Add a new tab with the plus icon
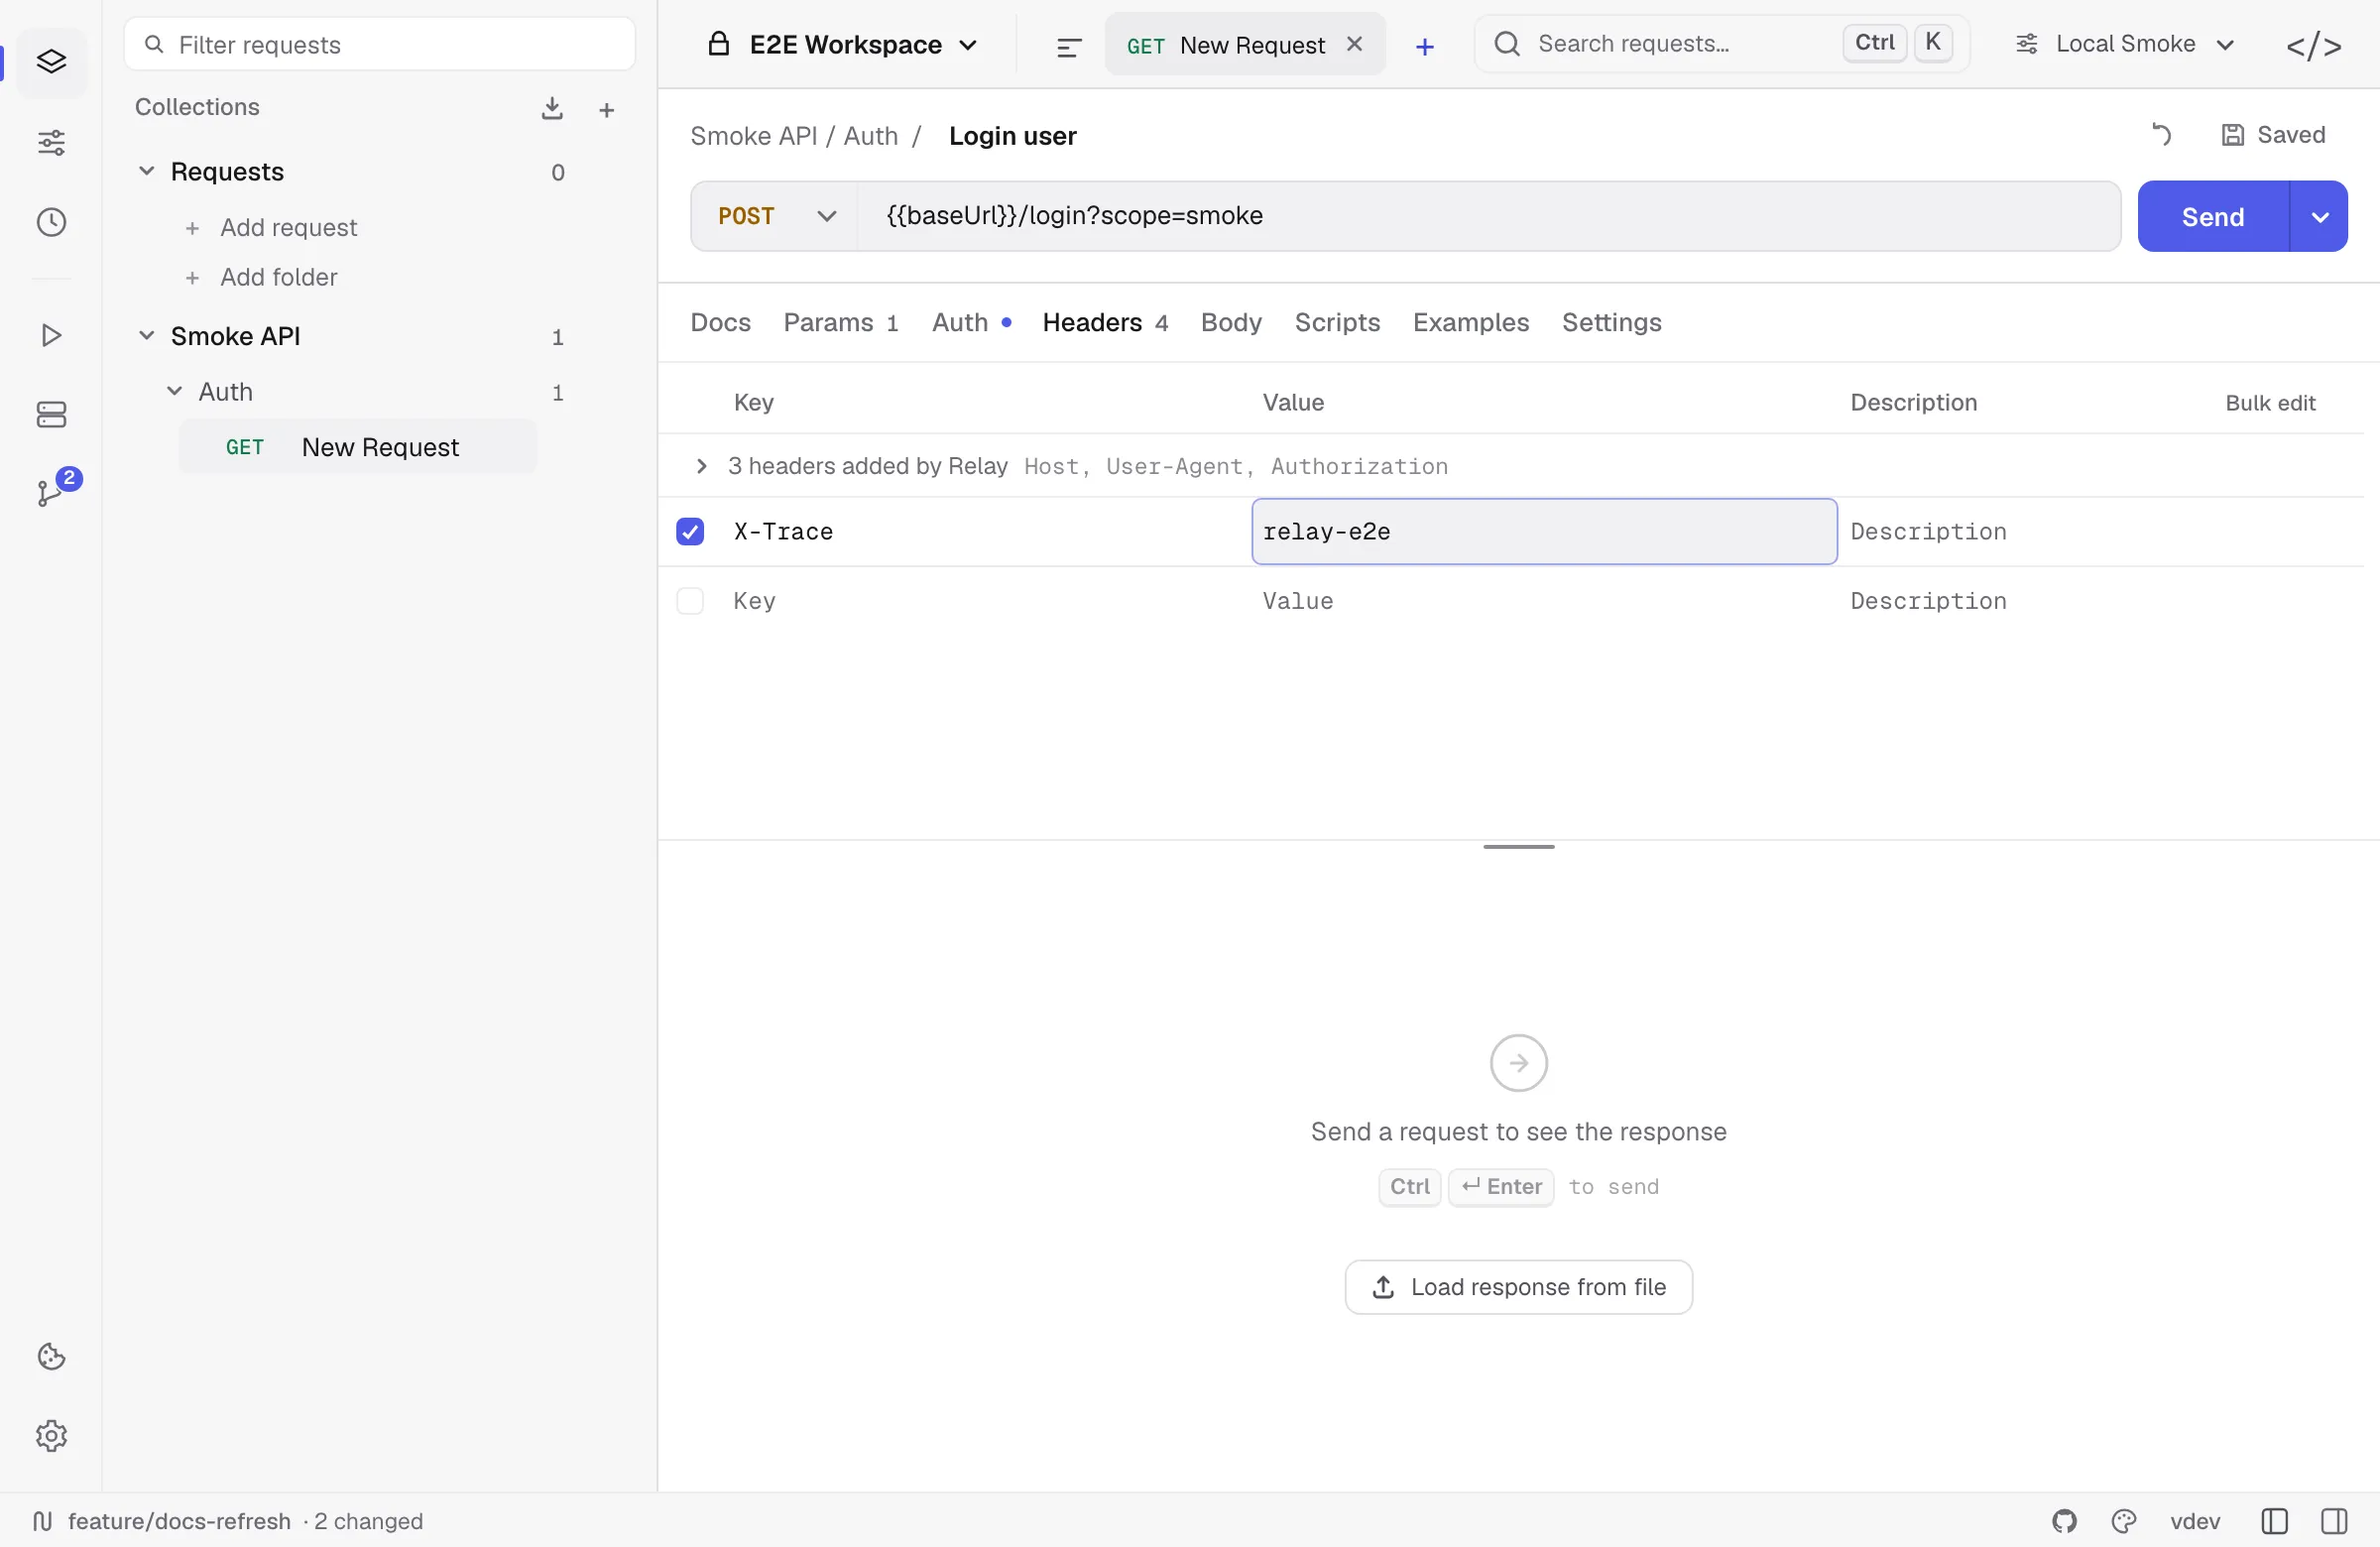Viewport: 2380px width, 1547px height. 1425,46
